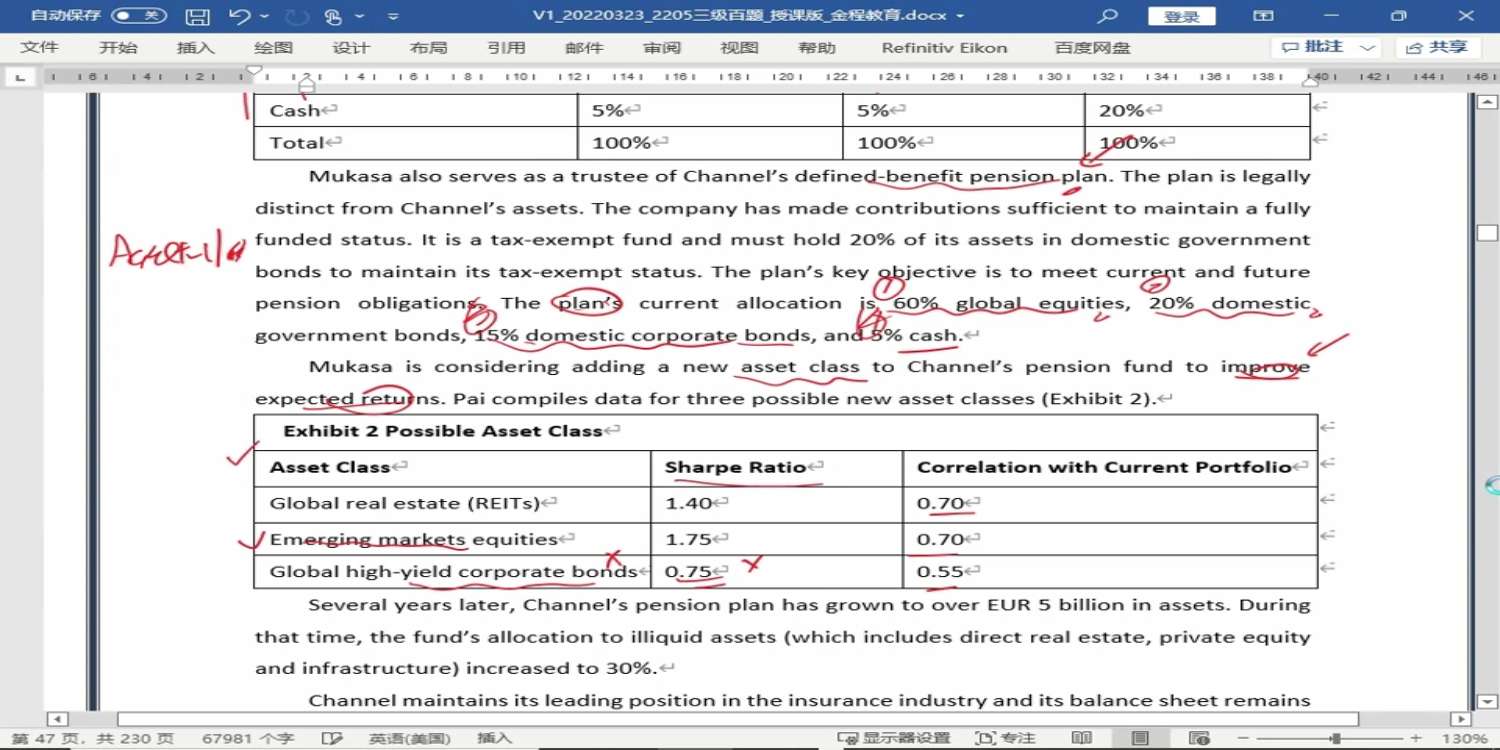This screenshot has height=750, width=1500.
Task: Open ribbon display options icon
Action: click(x=1264, y=16)
